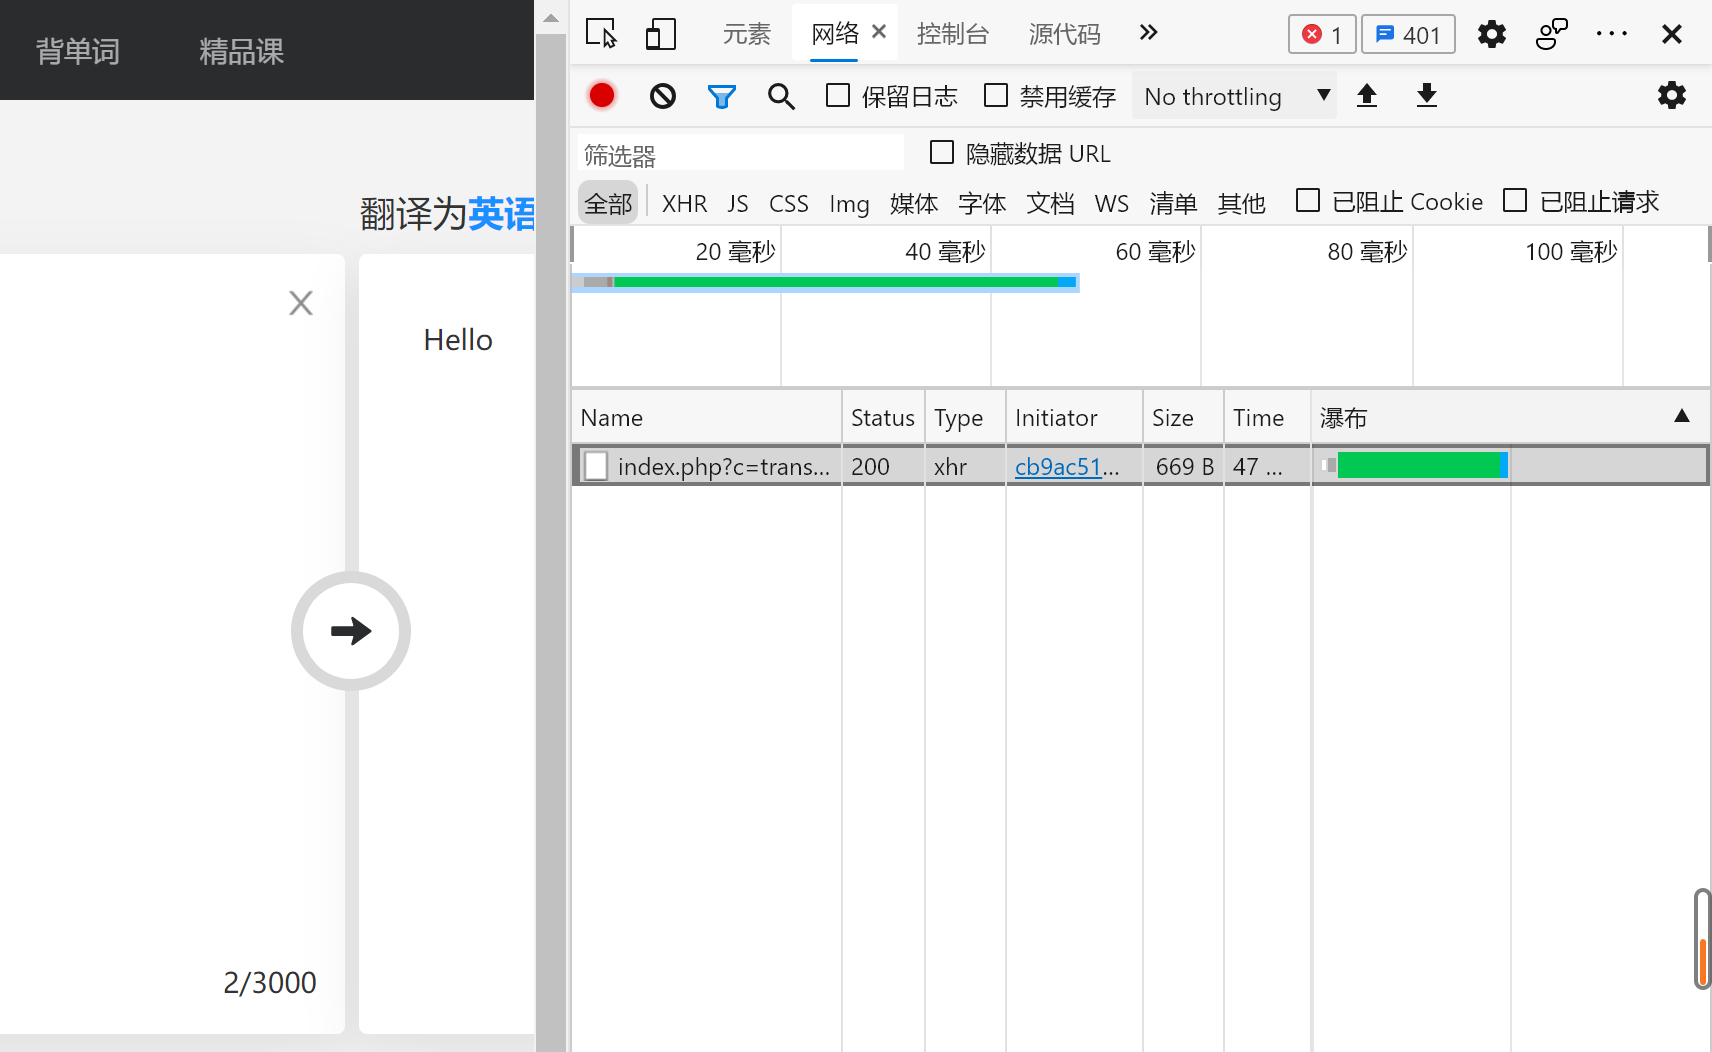The image size is (1712, 1052).
Task: Enable the 保留日志 checkbox
Action: tap(837, 95)
